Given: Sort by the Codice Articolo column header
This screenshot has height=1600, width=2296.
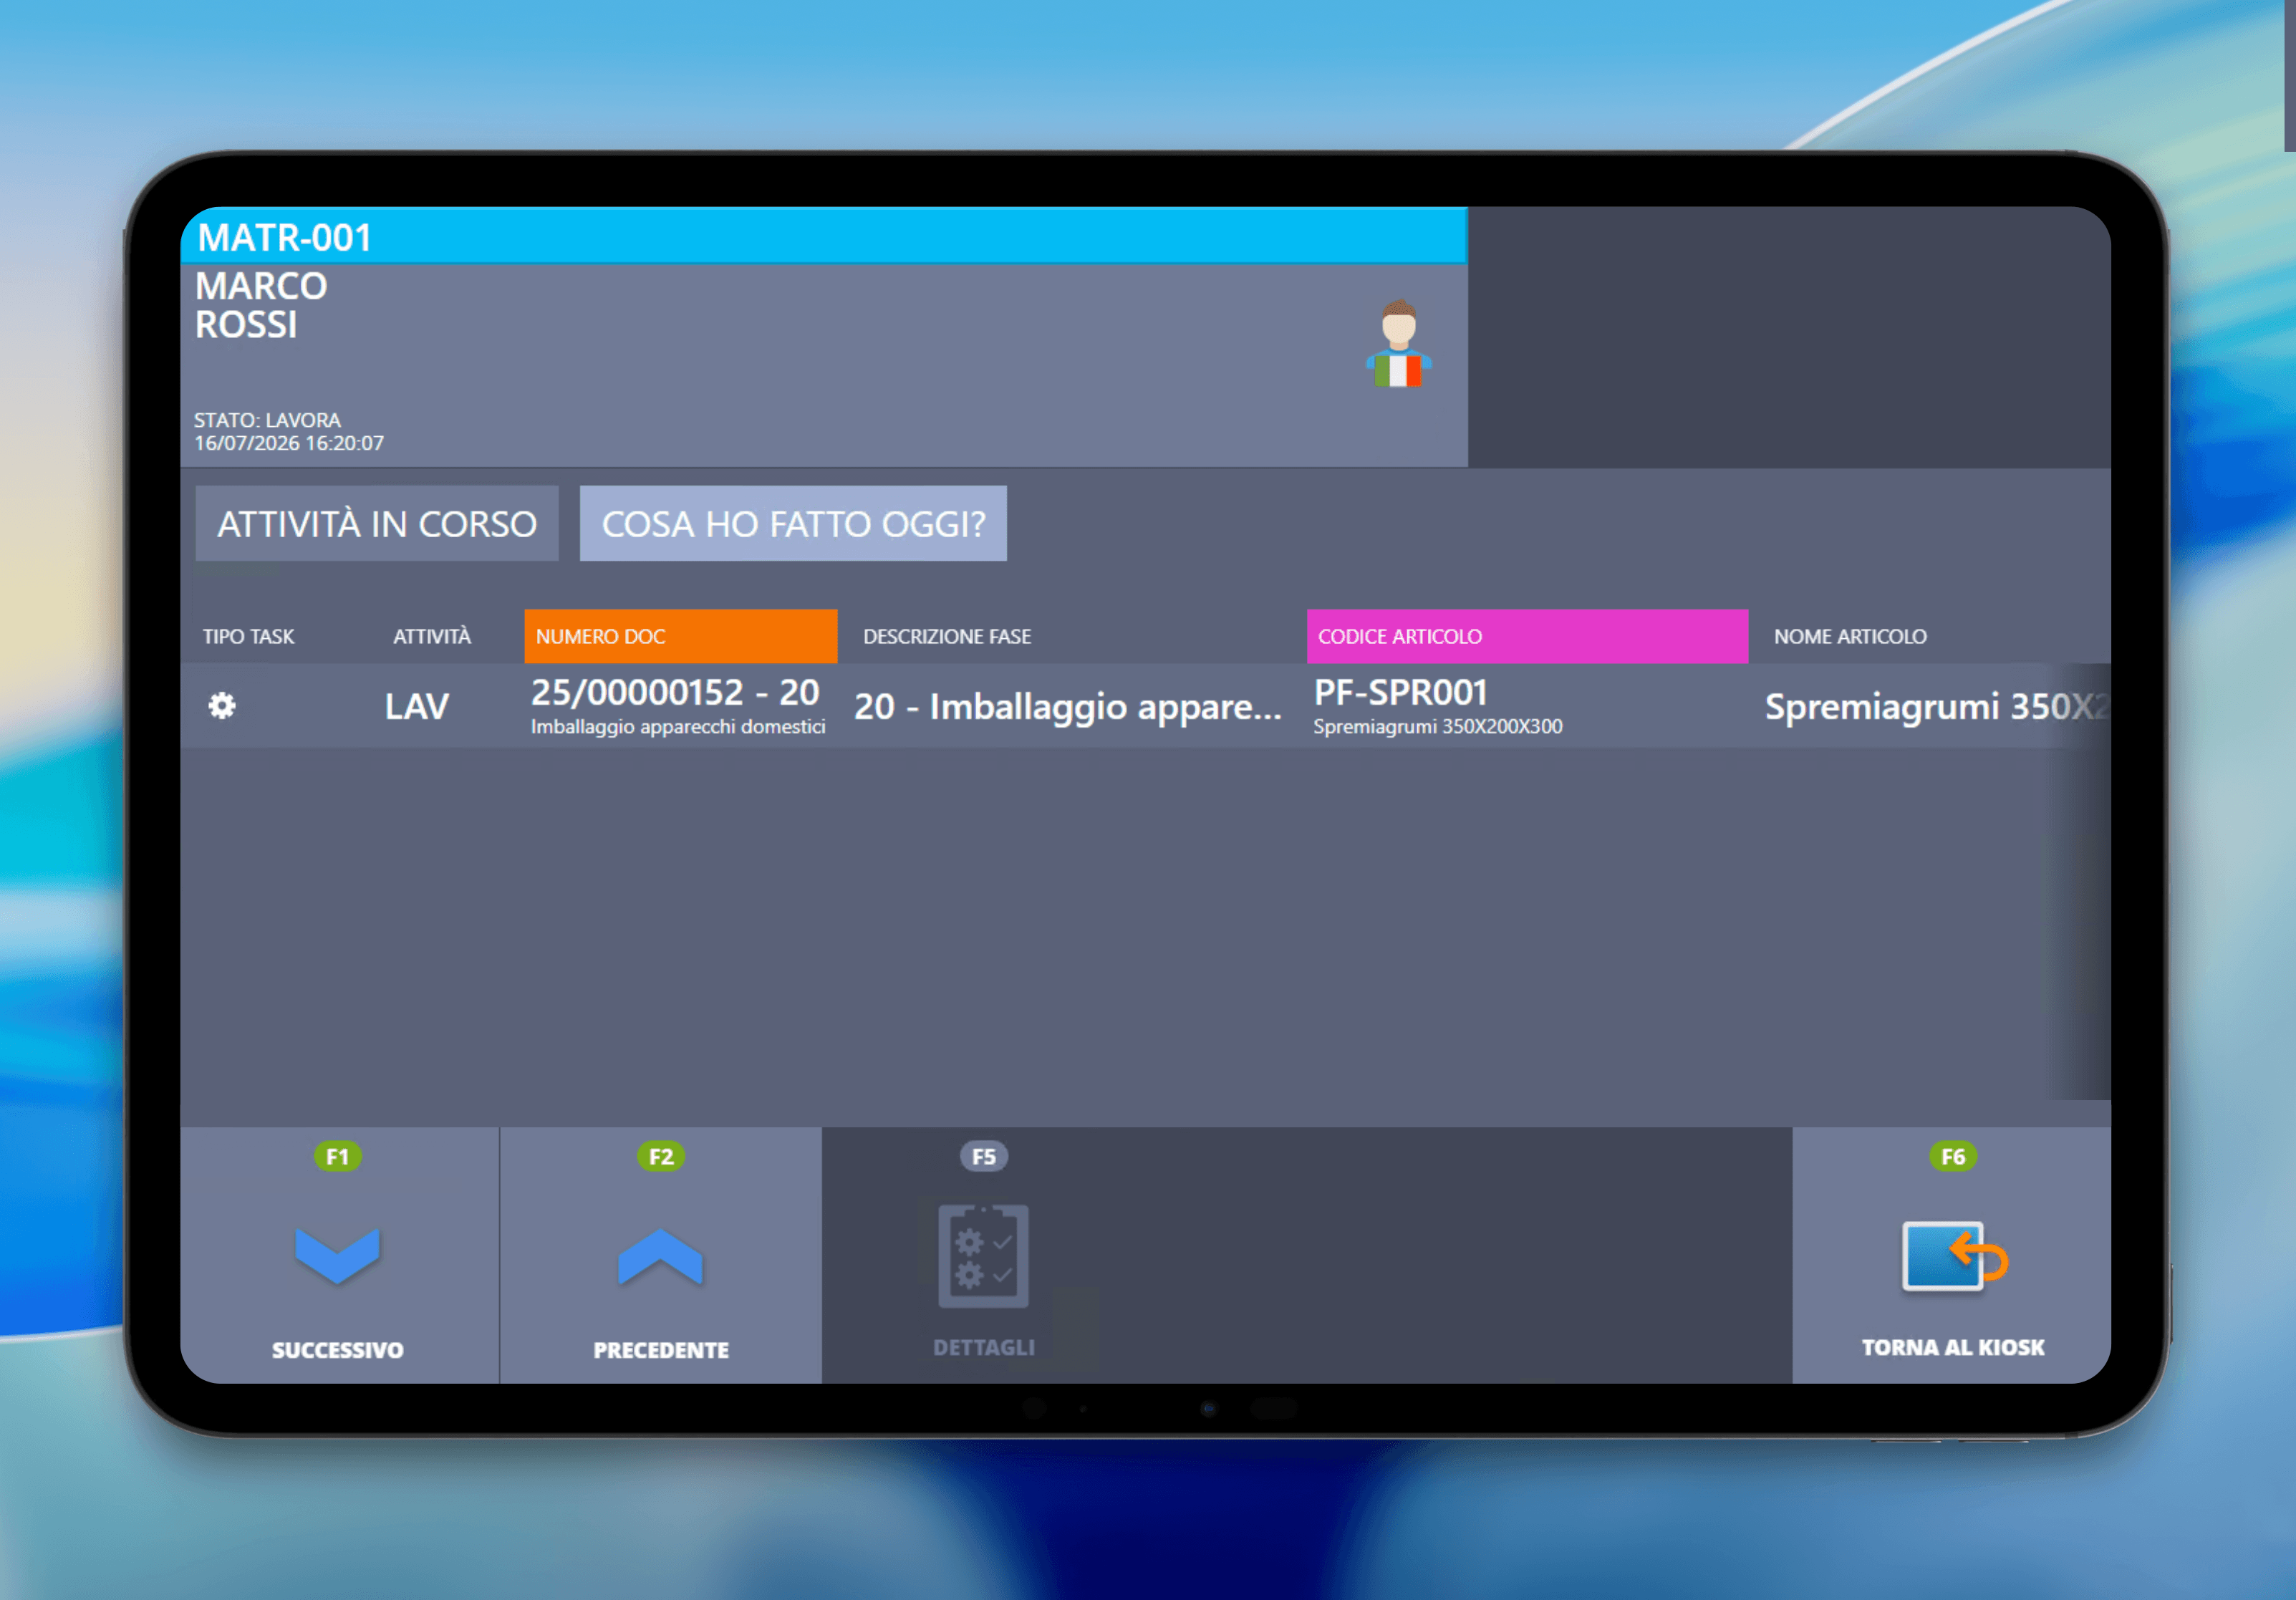Looking at the screenshot, I should click(1527, 636).
